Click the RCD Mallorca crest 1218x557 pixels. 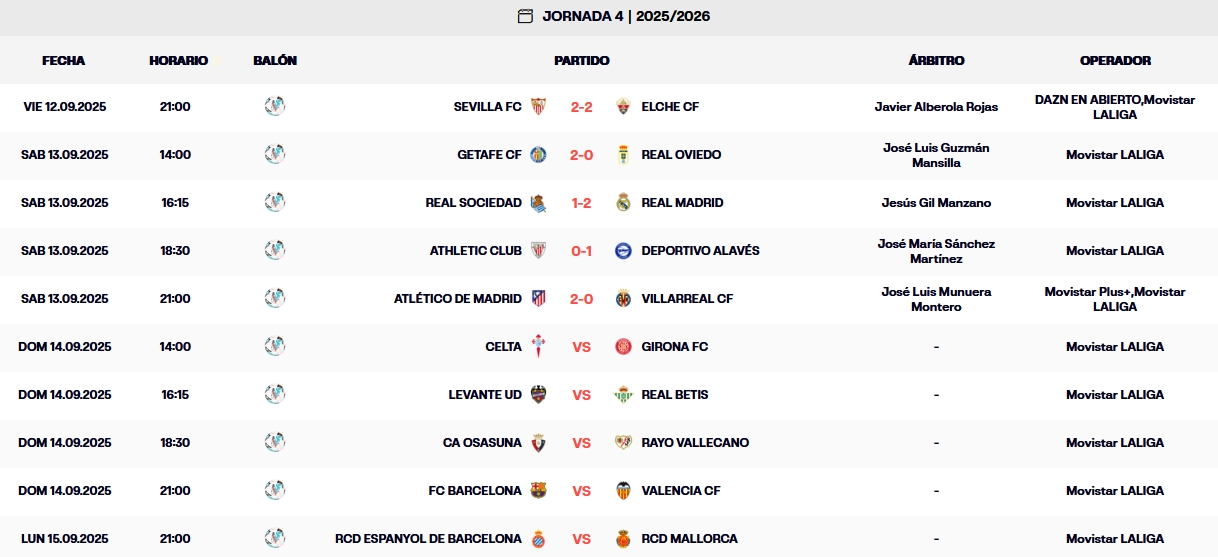(x=624, y=539)
